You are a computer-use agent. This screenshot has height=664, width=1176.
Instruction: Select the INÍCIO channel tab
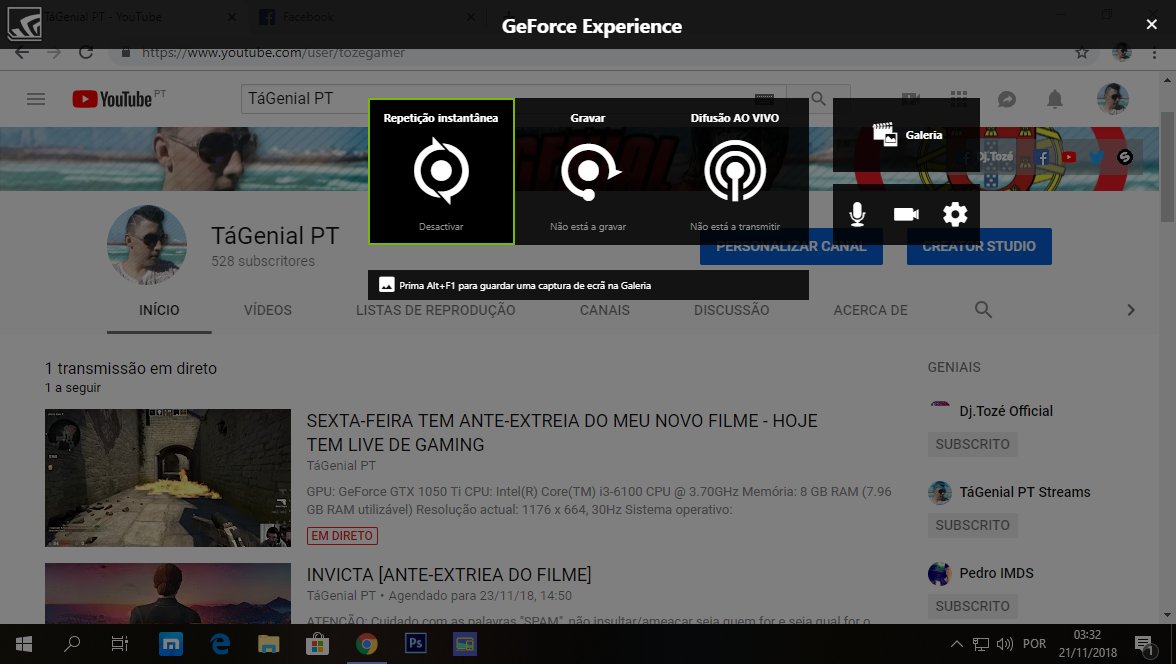point(159,310)
